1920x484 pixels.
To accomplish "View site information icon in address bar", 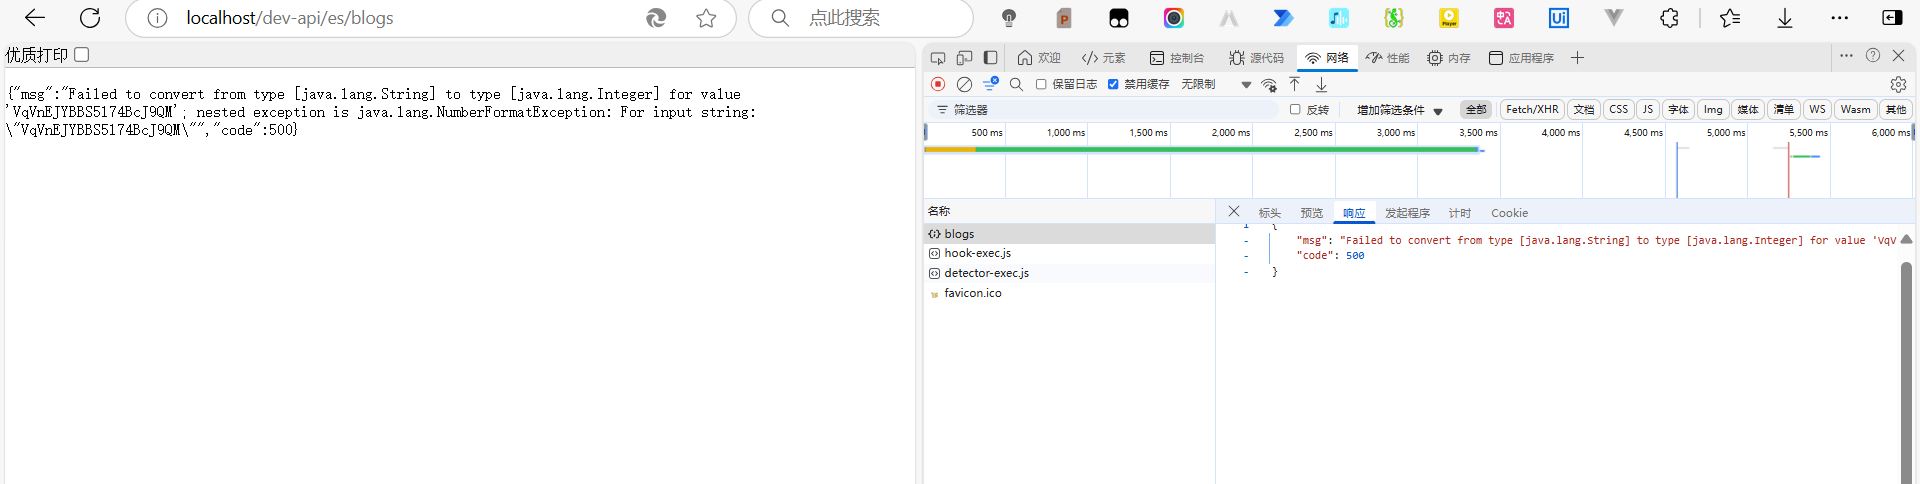I will pyautogui.click(x=157, y=18).
